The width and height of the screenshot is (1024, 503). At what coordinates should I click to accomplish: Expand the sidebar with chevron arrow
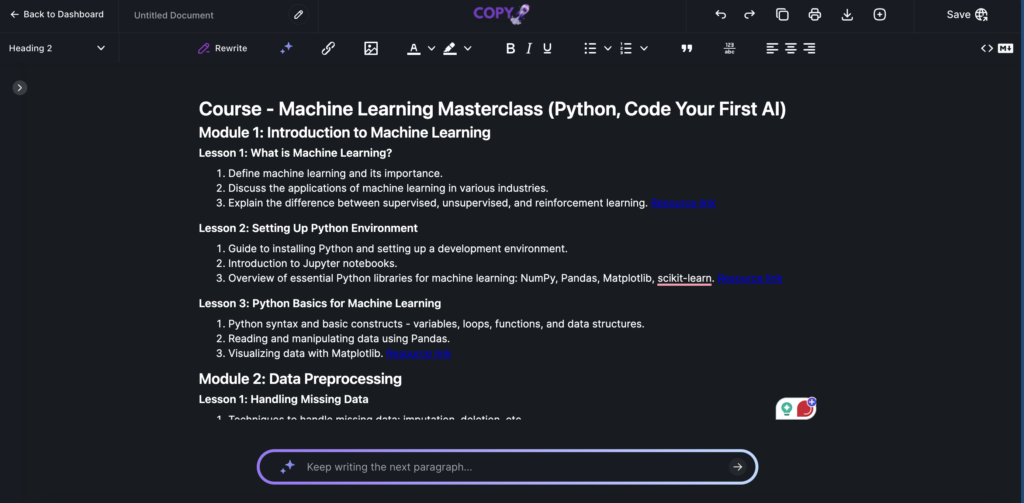[19, 88]
